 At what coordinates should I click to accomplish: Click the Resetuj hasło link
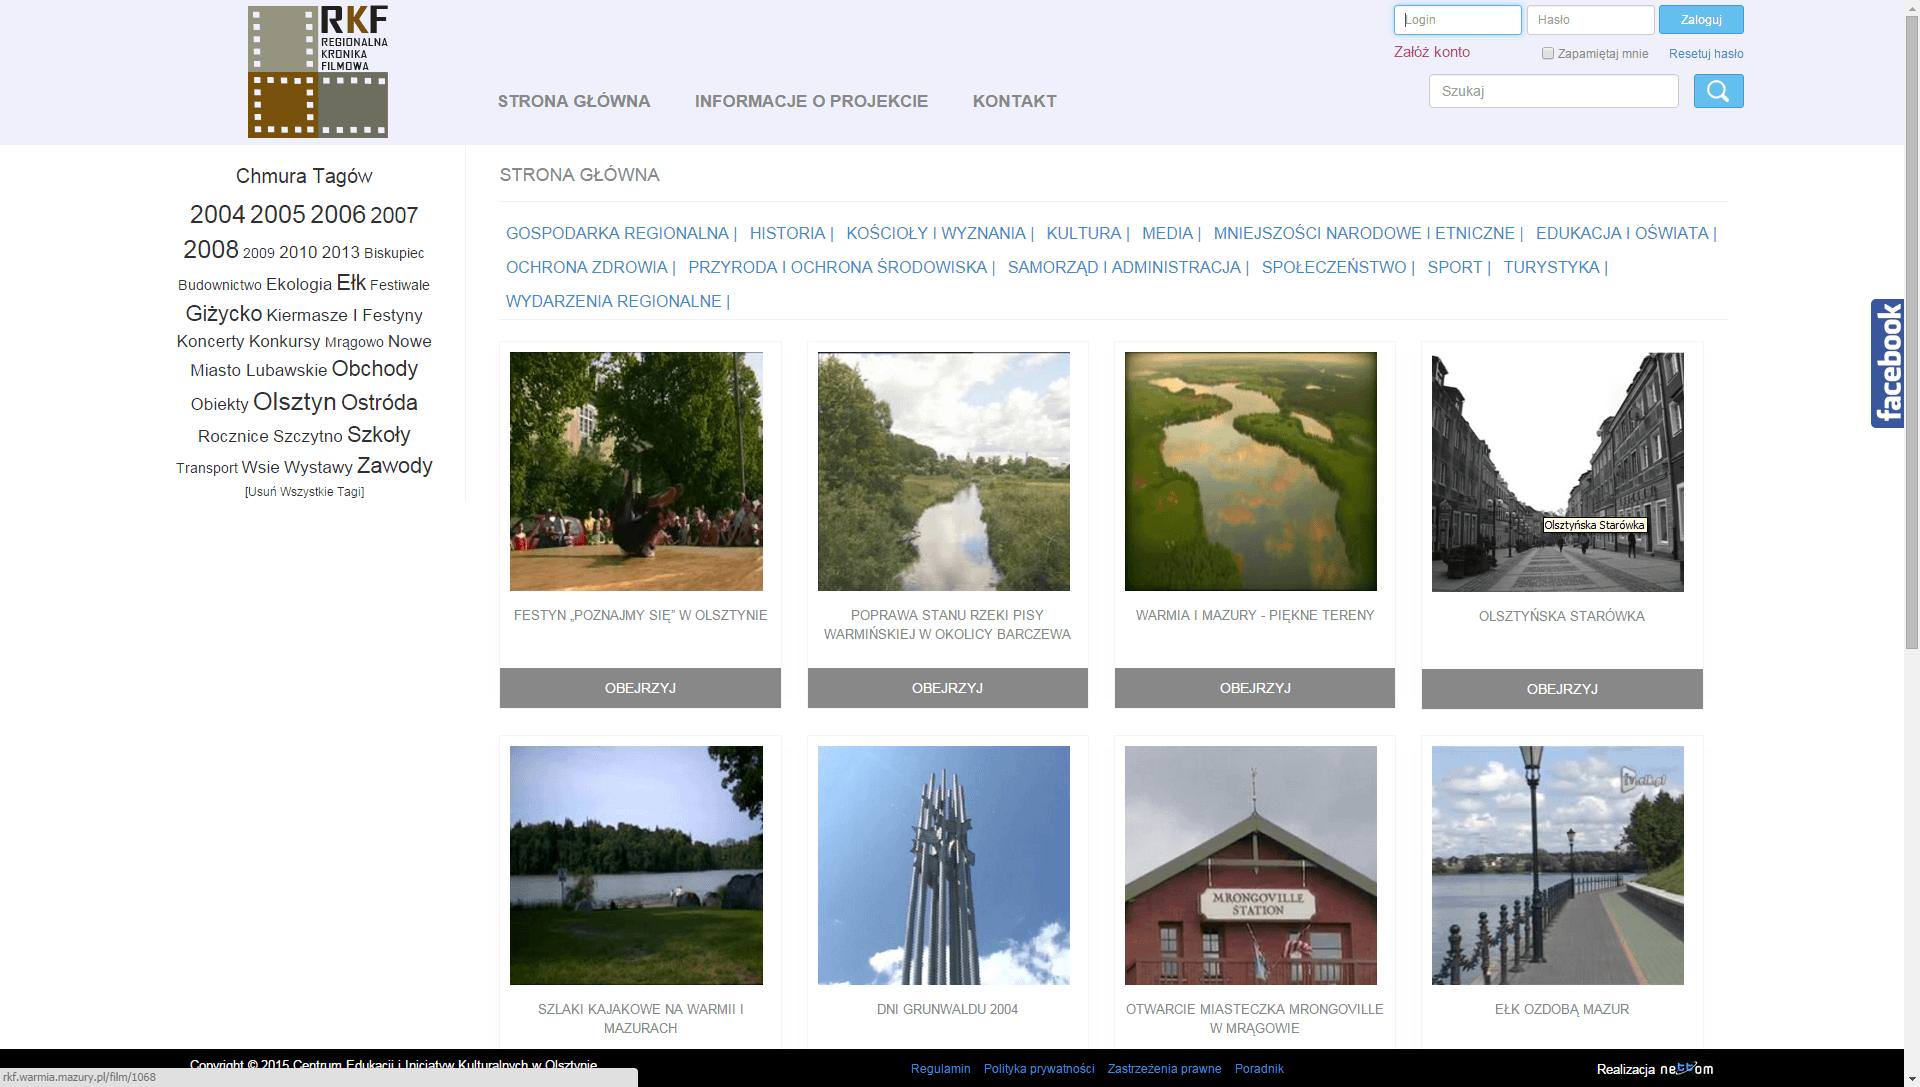1705,54
